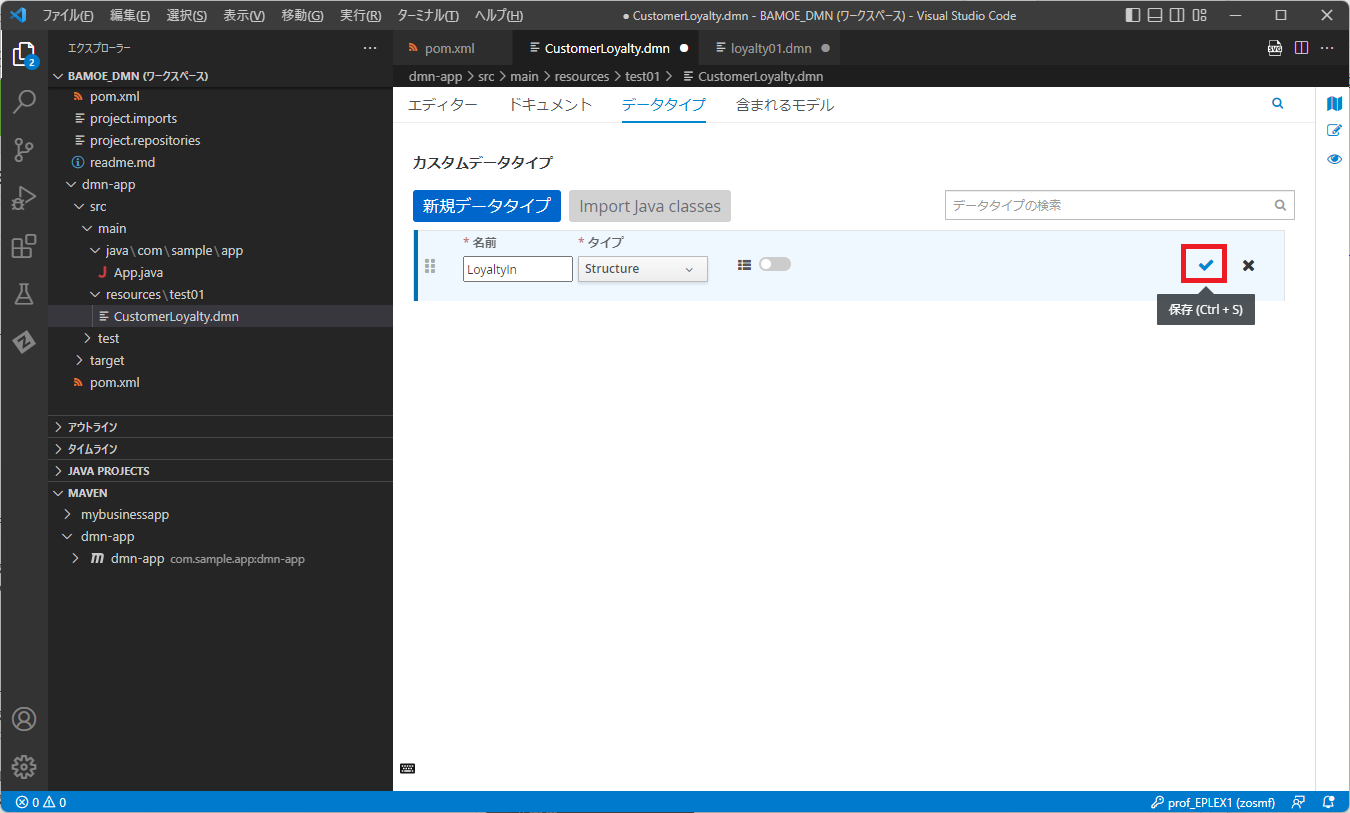Switch to the ドキュメント tab
The width and height of the screenshot is (1350, 813).
[x=550, y=105]
